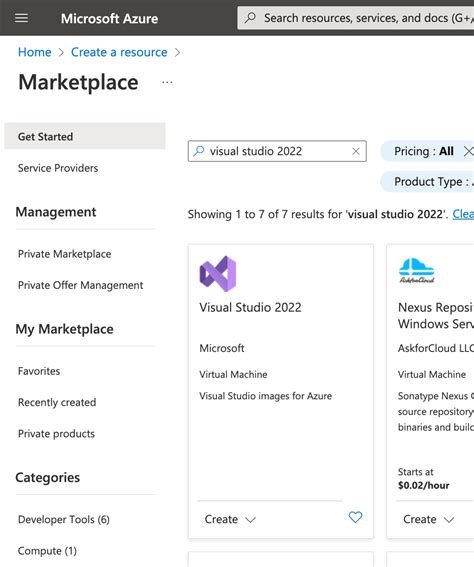Click Create on Nexus Repository card
The image size is (474, 567).
point(420,519)
